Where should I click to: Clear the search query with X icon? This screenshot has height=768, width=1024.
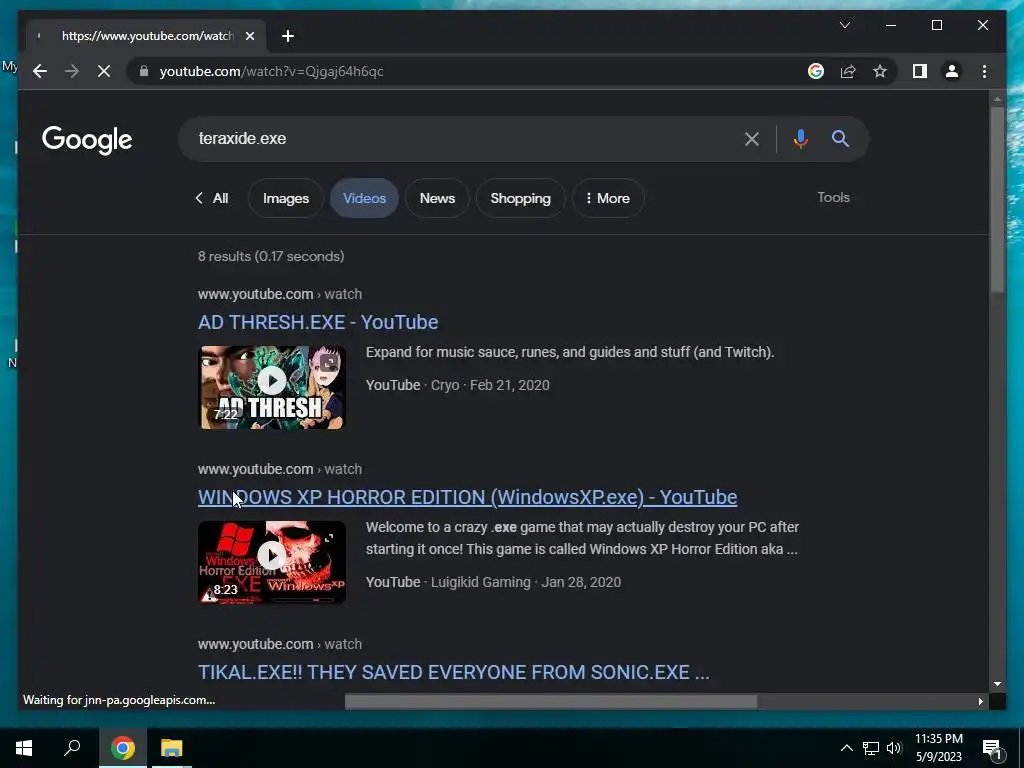(752, 138)
